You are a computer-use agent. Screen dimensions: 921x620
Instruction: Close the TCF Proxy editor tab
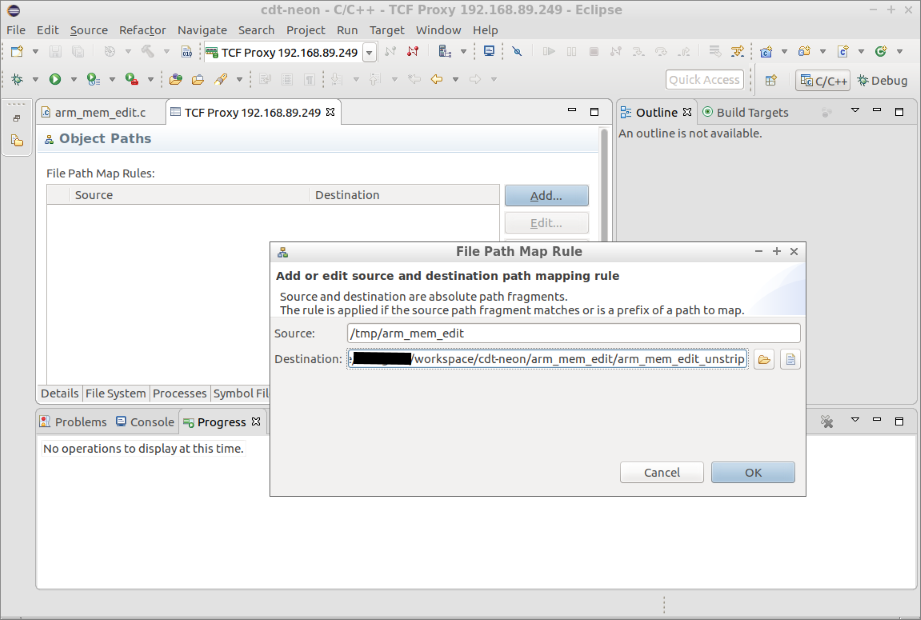330,112
